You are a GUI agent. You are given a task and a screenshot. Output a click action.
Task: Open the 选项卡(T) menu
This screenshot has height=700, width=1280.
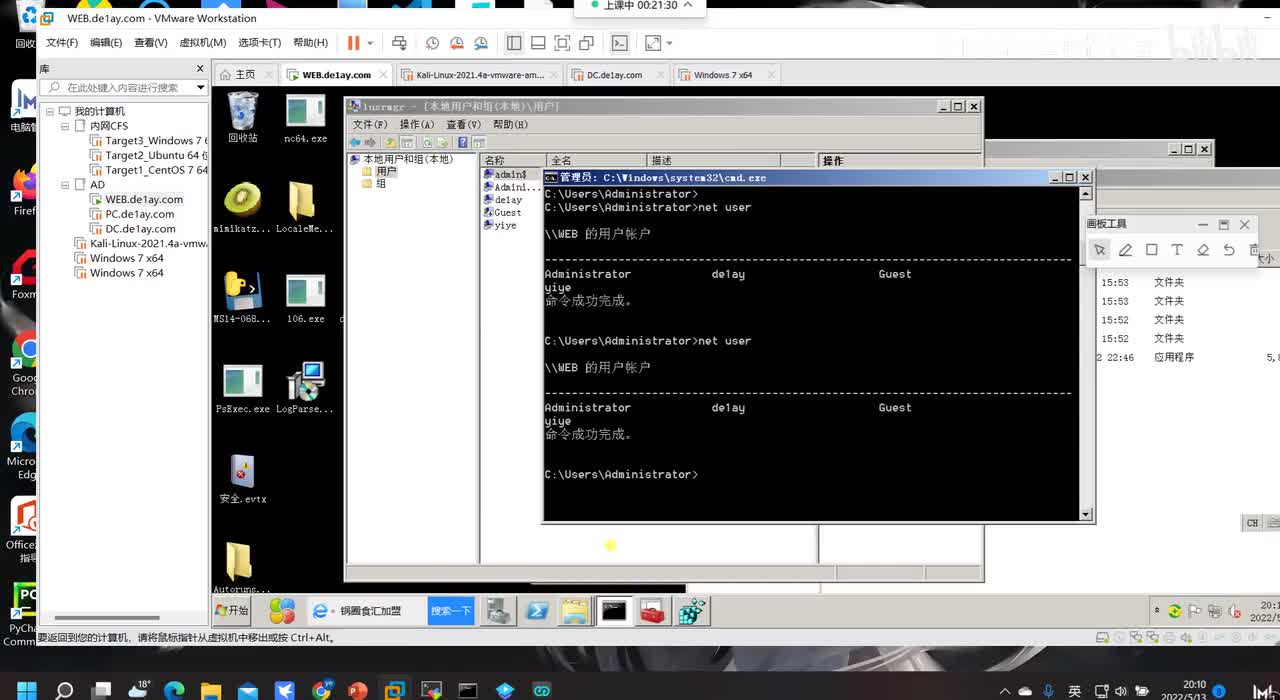click(x=260, y=43)
